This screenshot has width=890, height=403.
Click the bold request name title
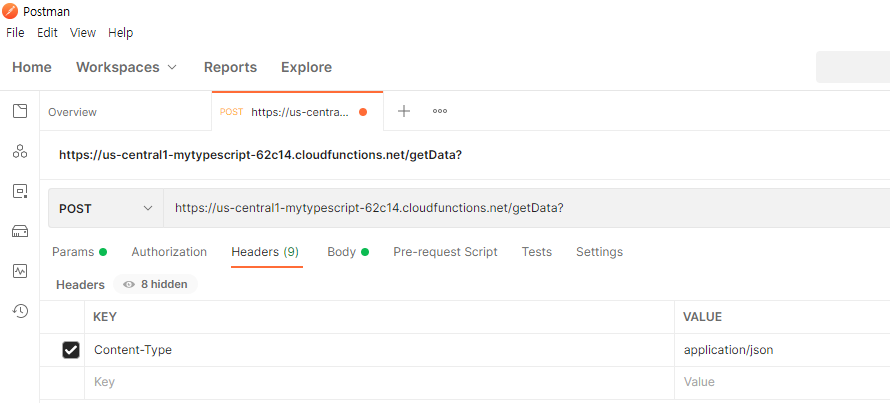(261, 155)
